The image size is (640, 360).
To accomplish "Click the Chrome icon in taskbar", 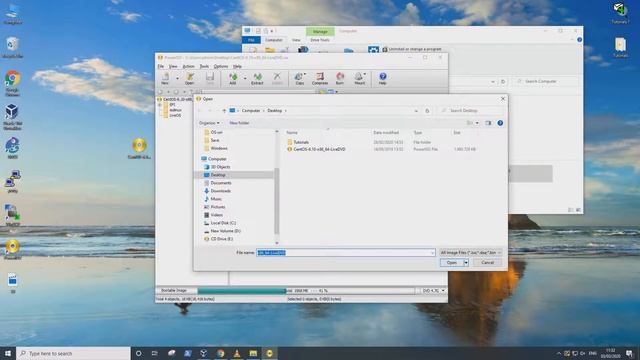I will click(220, 353).
